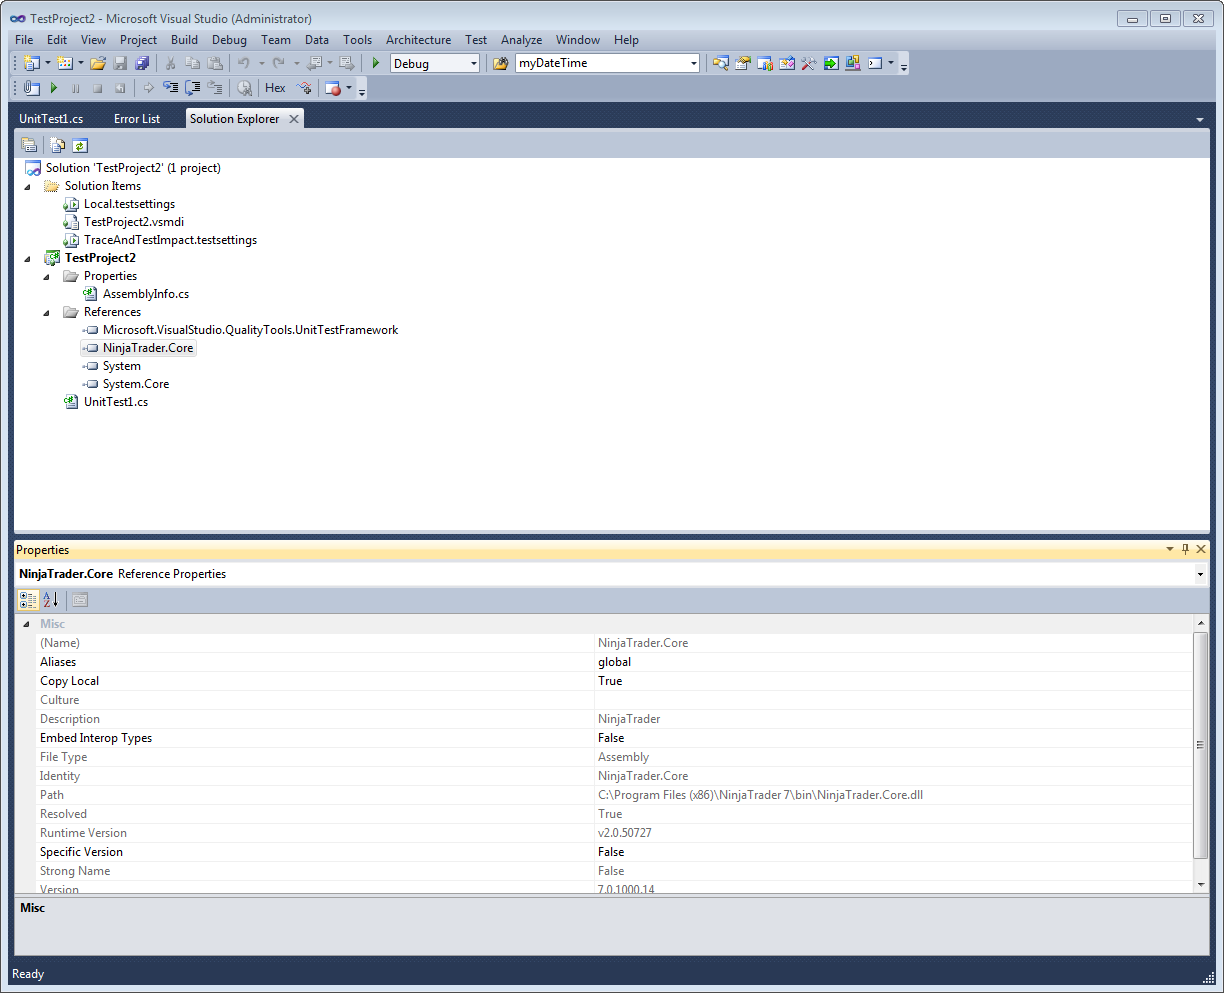Close the Properties panel
The image size is (1224, 993).
1201,549
